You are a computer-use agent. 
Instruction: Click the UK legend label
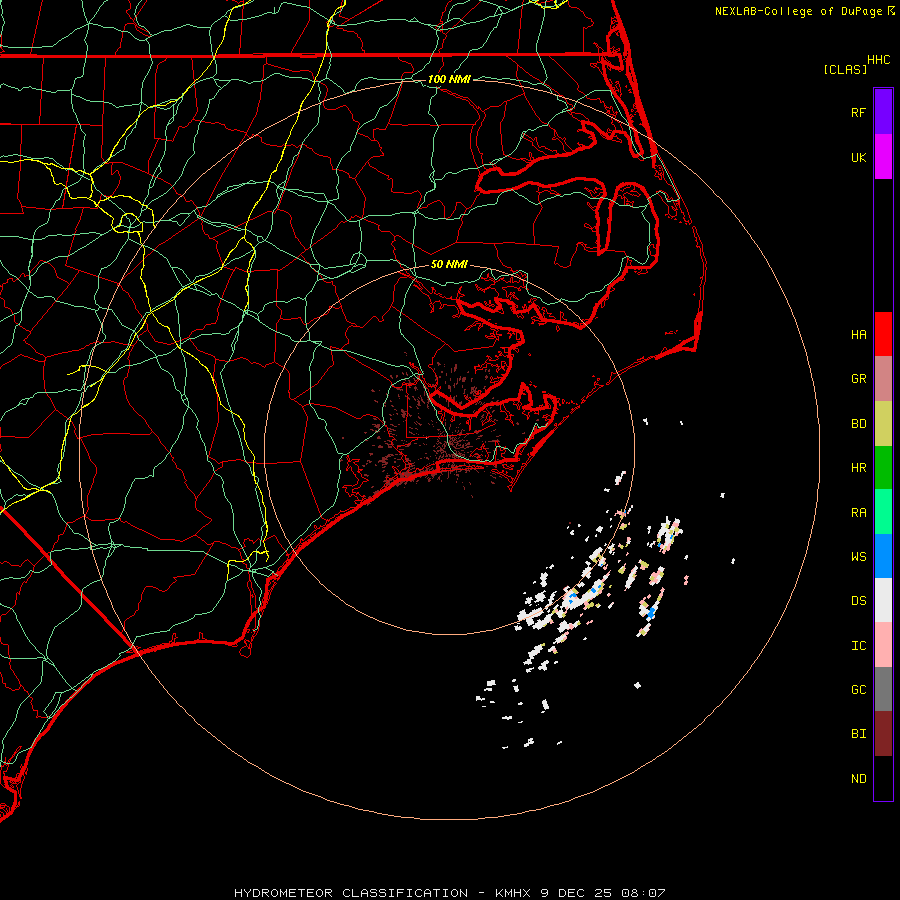coord(858,157)
